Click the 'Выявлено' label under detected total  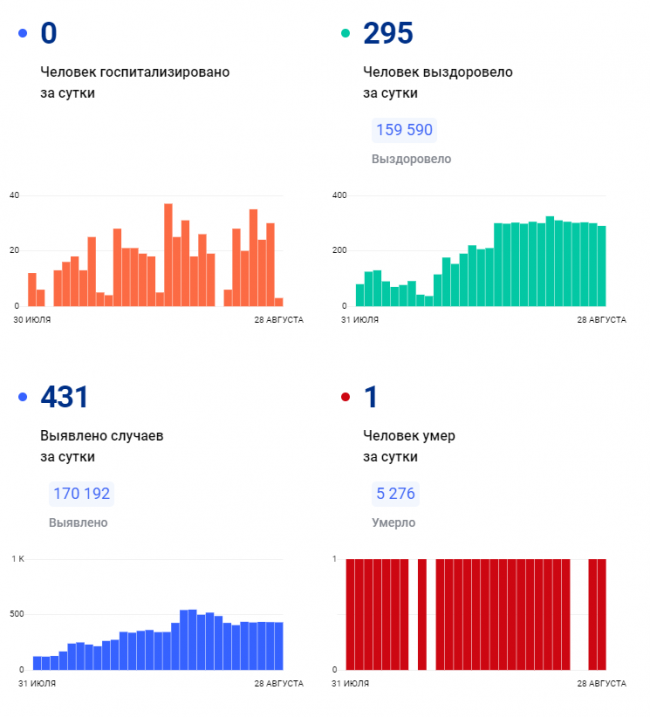(x=78, y=522)
